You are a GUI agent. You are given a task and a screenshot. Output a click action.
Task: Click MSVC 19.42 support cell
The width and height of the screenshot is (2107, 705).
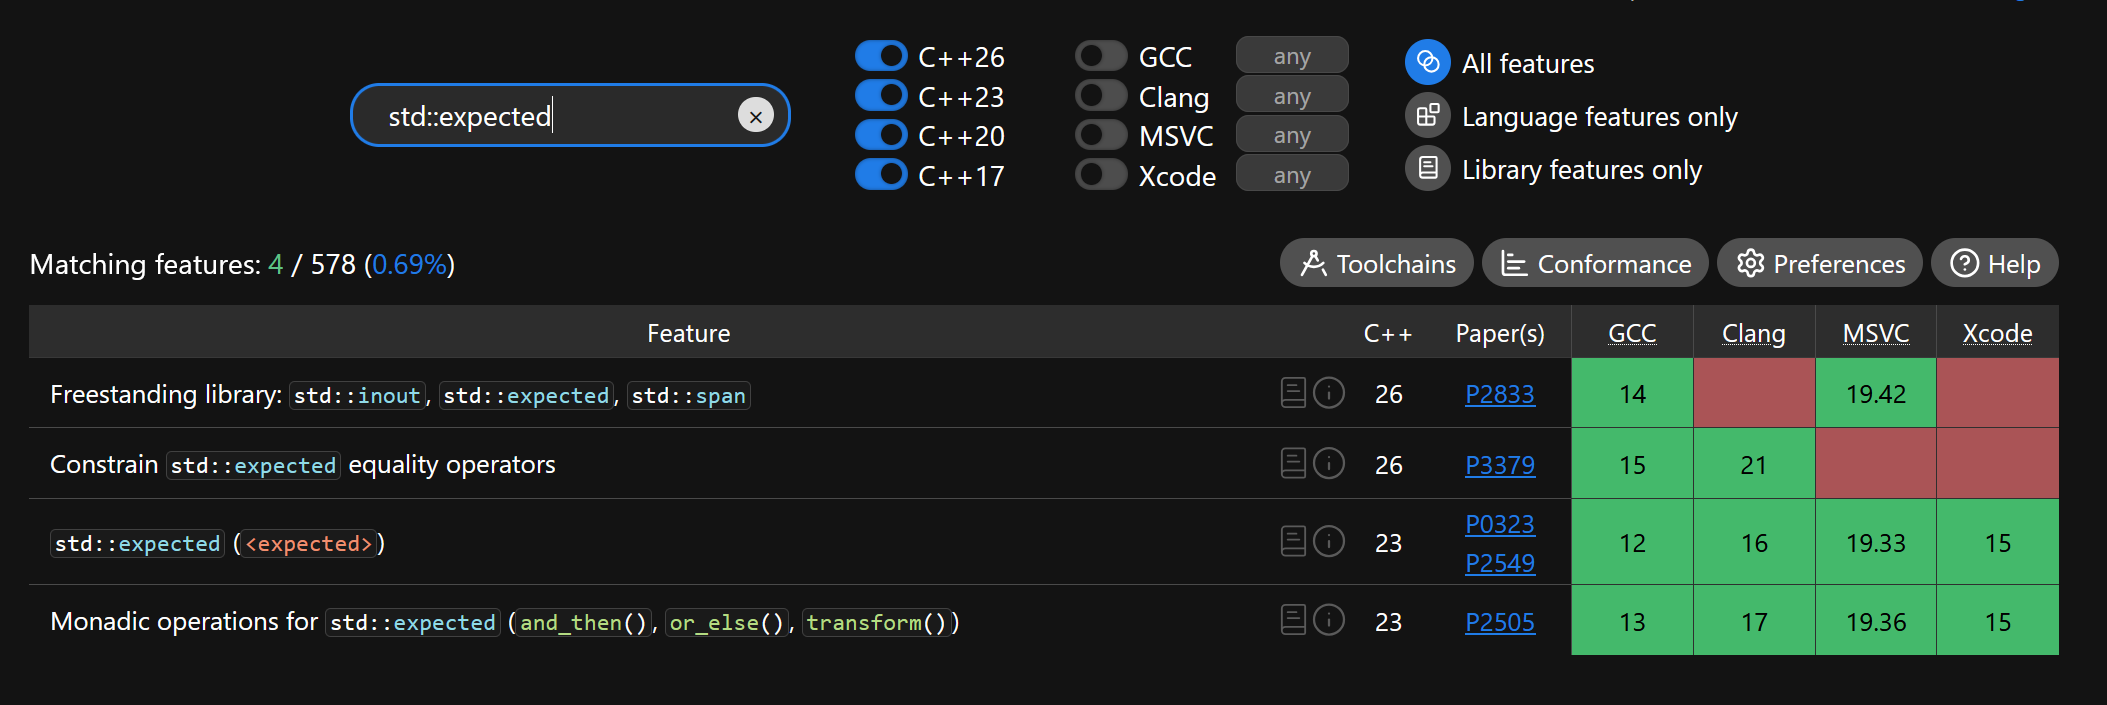(x=1876, y=393)
